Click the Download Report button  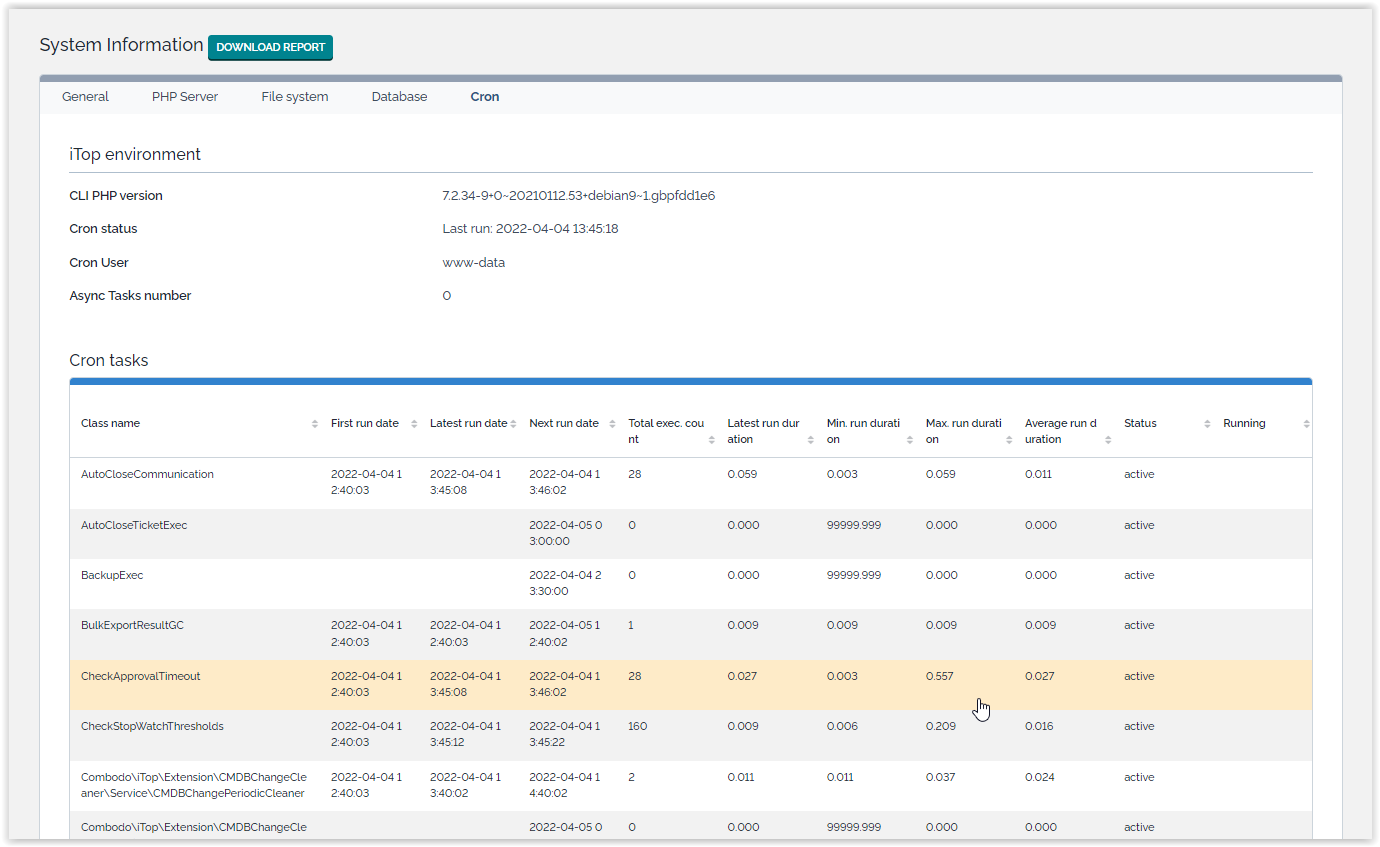coord(270,47)
